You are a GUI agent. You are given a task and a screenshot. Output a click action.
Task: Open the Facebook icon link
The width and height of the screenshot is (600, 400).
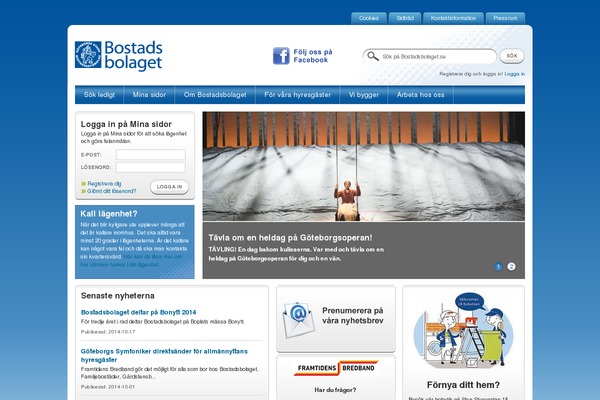click(x=281, y=56)
